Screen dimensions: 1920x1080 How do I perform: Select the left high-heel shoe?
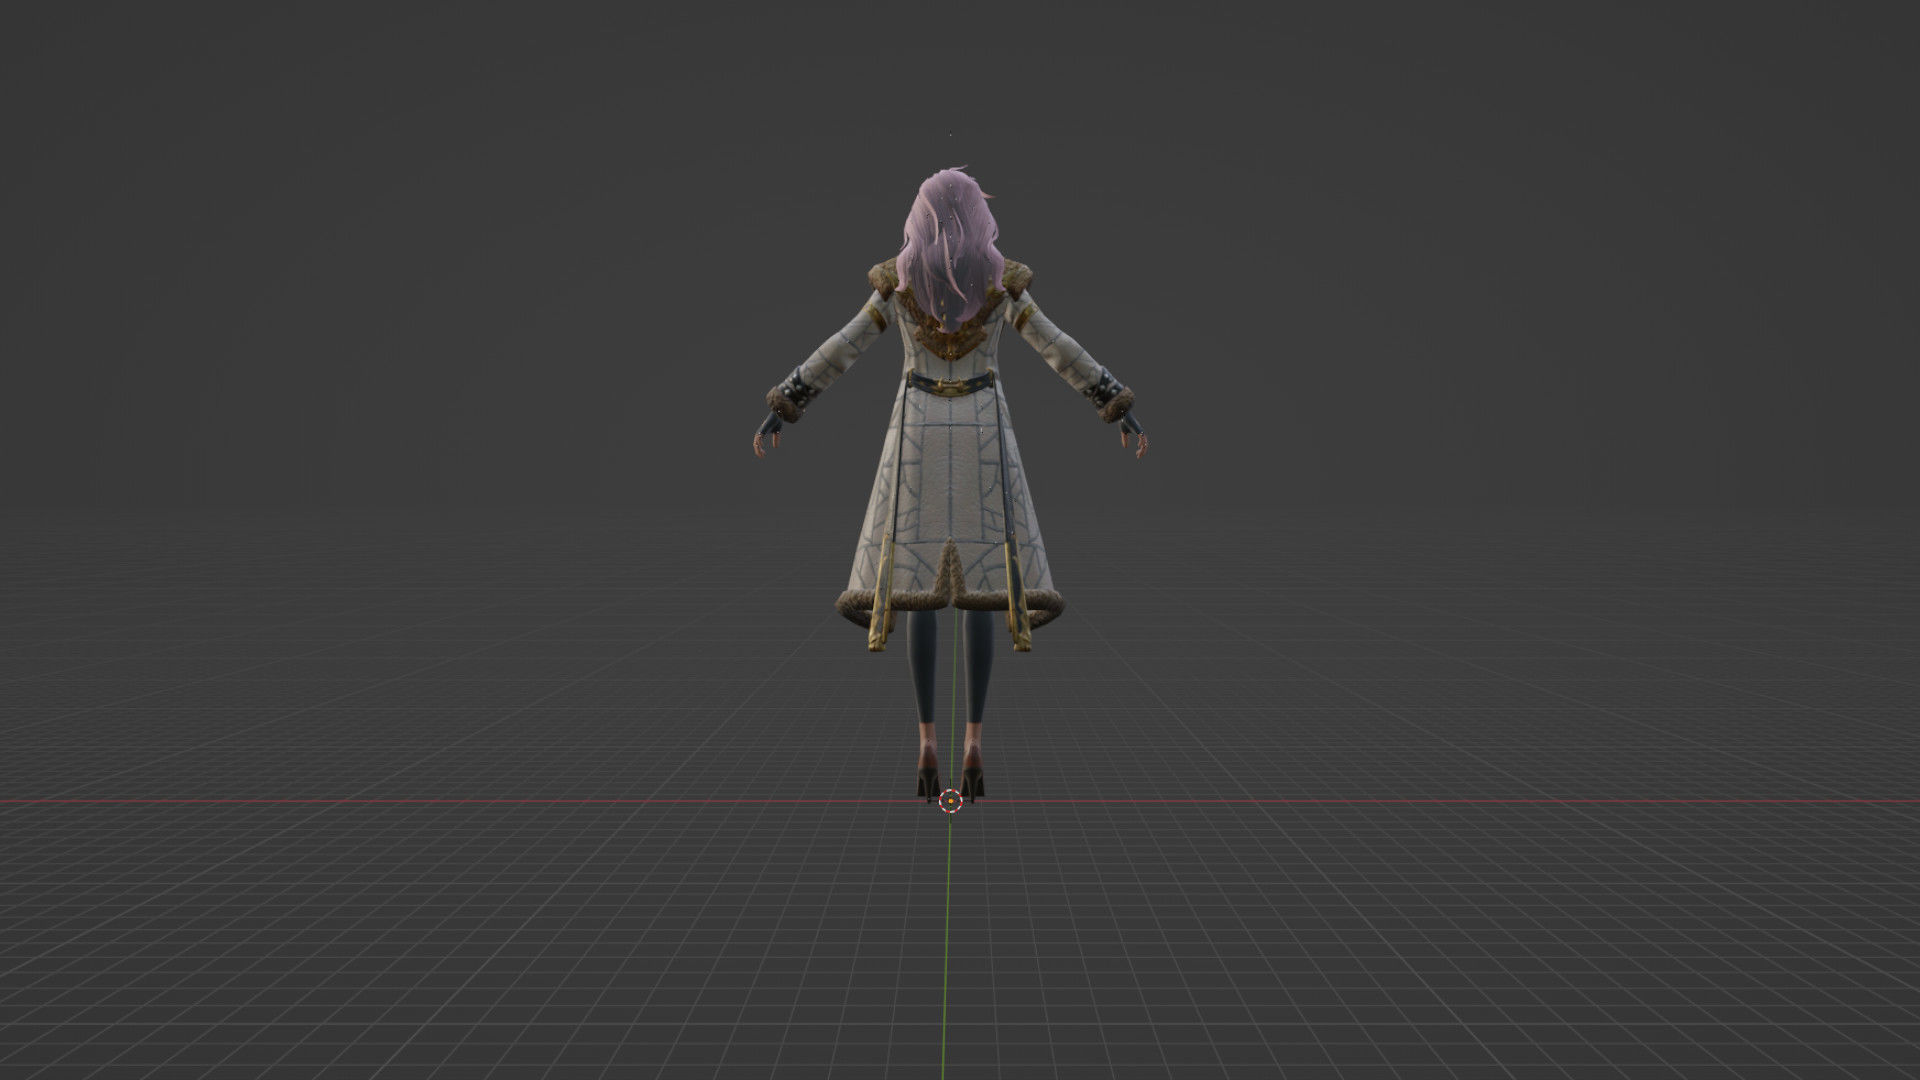928,775
